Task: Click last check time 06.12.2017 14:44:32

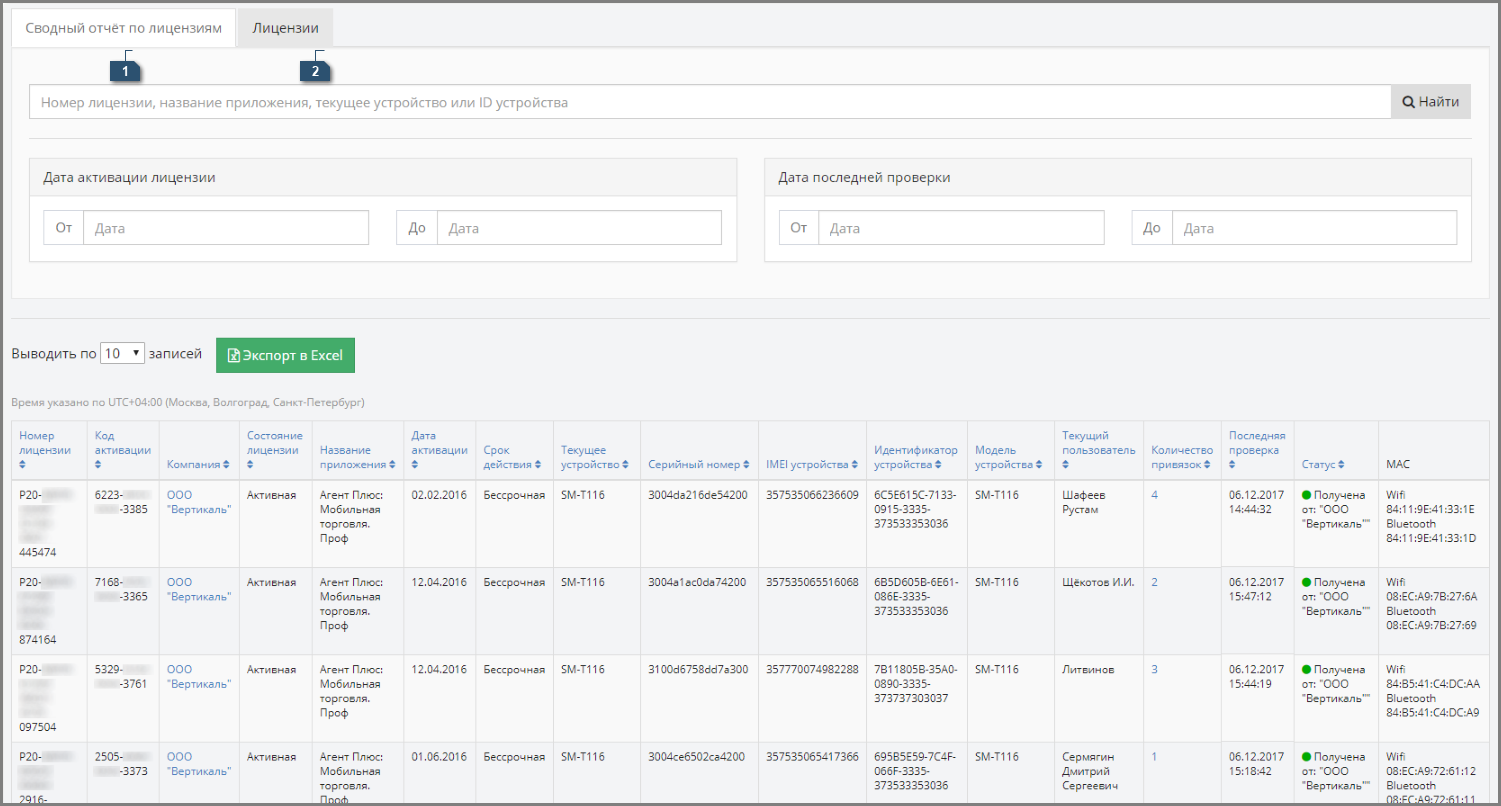Action: [x=1256, y=502]
